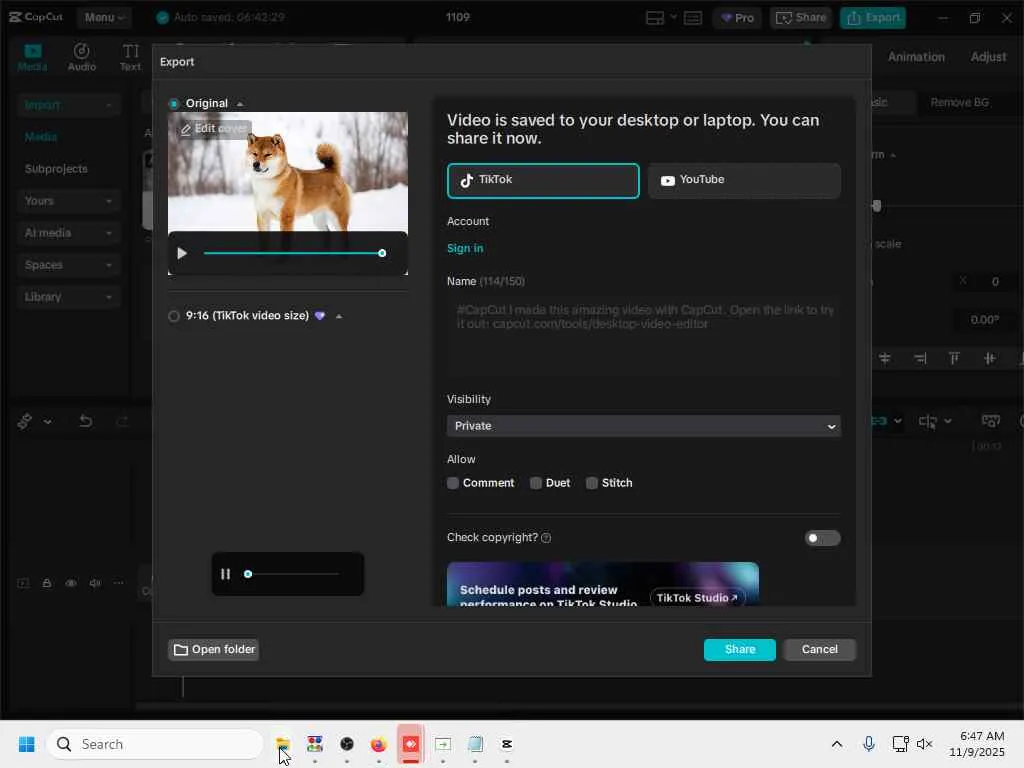Click Edit cover on the video preview
Image resolution: width=1024 pixels, height=768 pixels.
(x=214, y=129)
